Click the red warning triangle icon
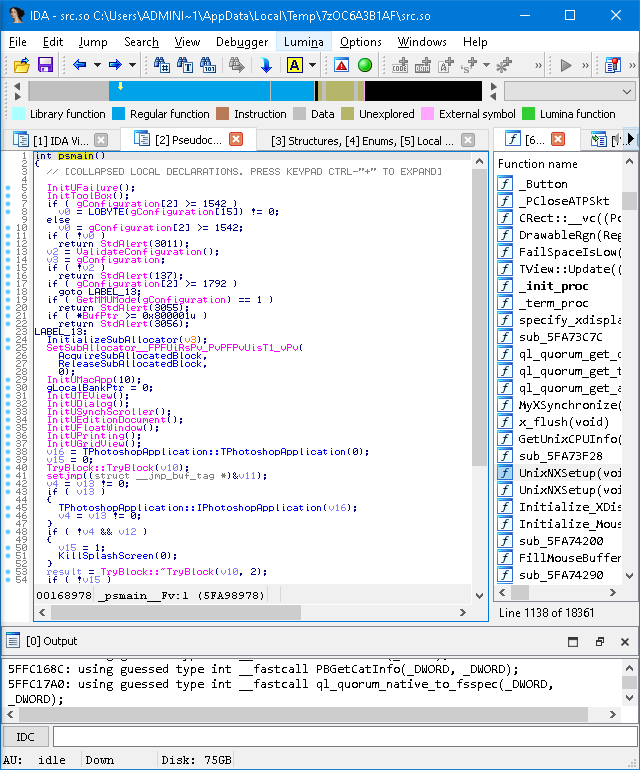The image size is (640, 770). click(x=341, y=65)
